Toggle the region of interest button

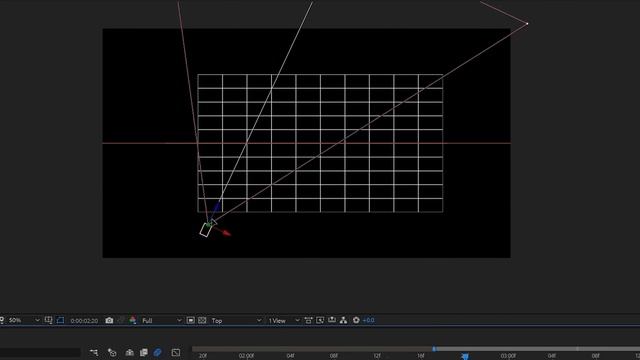click(x=191, y=320)
